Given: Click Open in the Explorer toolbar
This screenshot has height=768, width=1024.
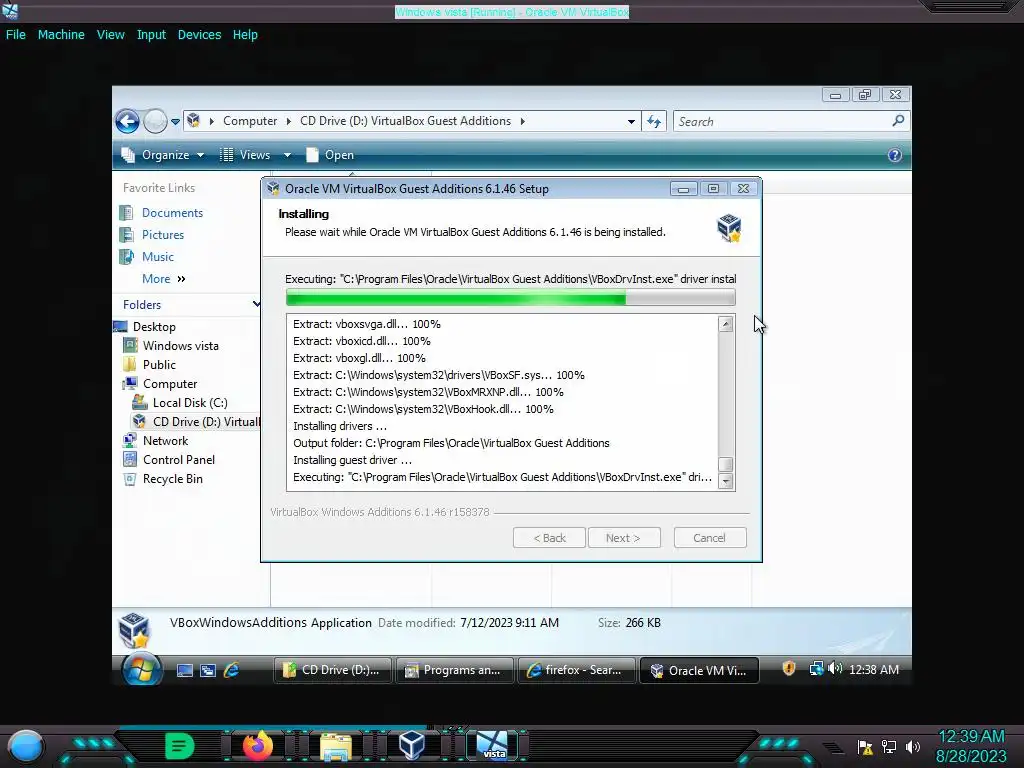Looking at the screenshot, I should (x=330, y=155).
